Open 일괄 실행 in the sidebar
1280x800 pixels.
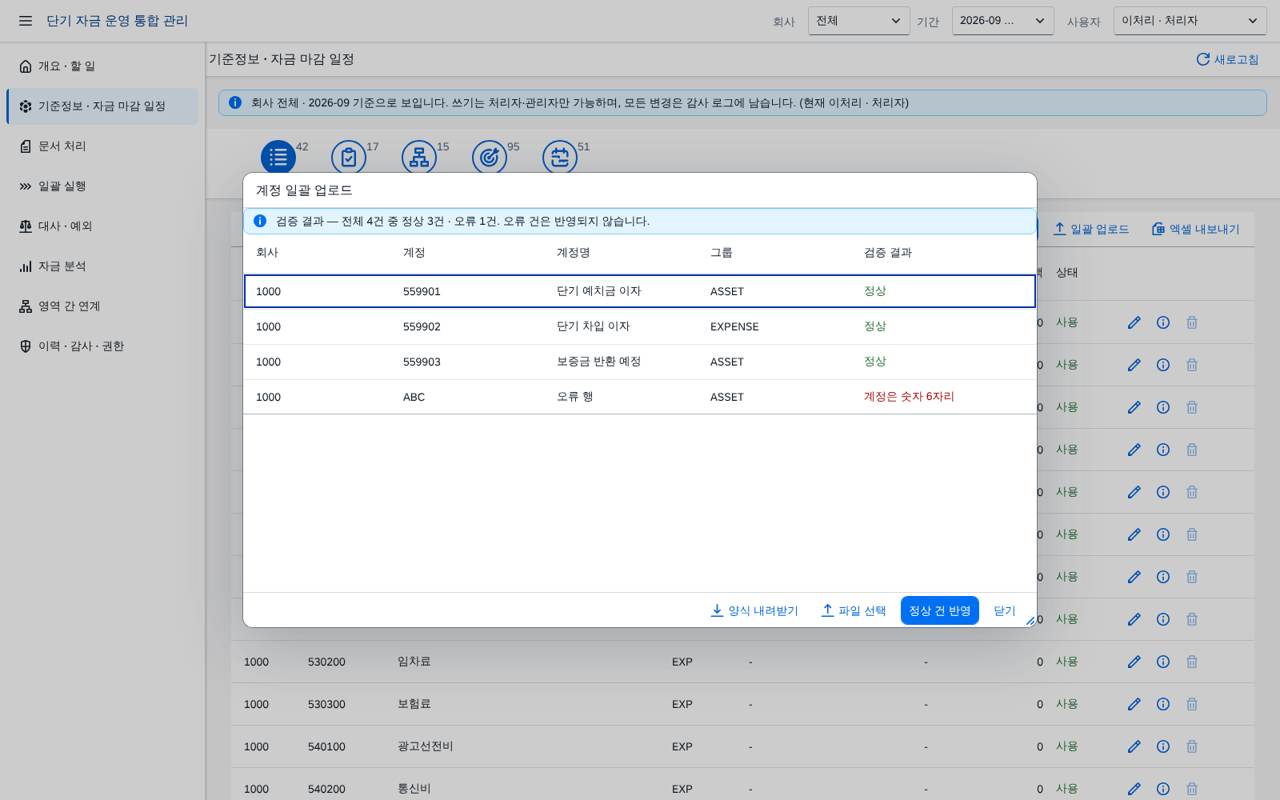(102, 186)
